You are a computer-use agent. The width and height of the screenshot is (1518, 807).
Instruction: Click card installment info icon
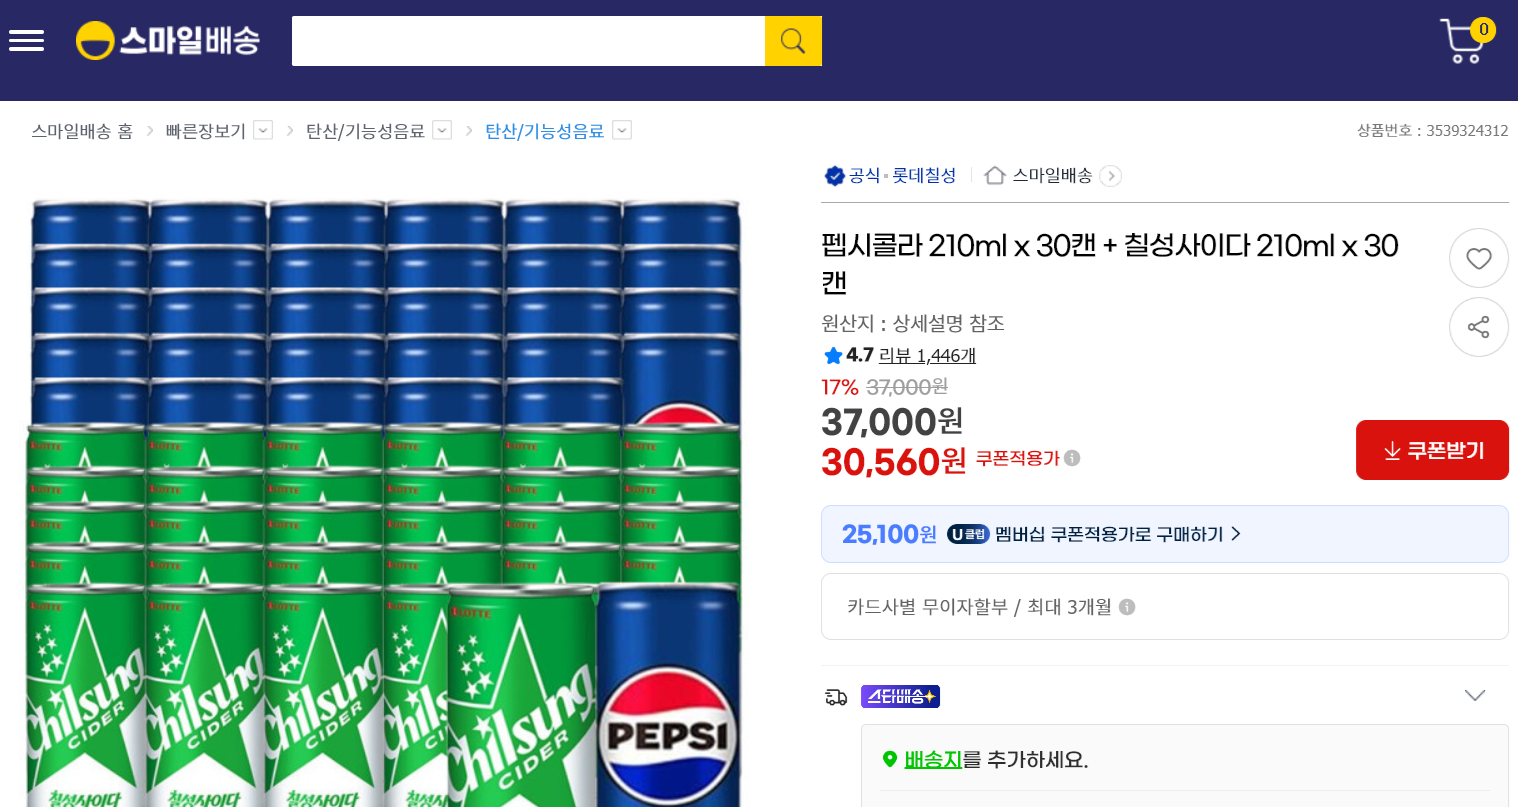coord(1127,607)
